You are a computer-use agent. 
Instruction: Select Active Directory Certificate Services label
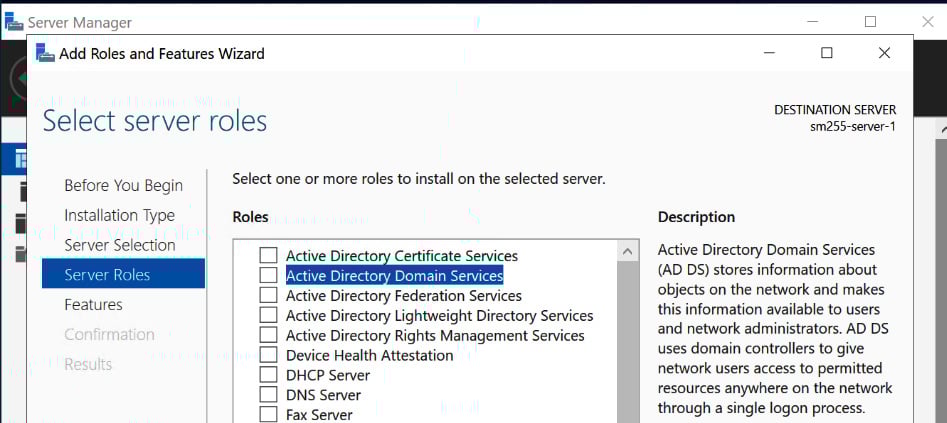coord(402,256)
